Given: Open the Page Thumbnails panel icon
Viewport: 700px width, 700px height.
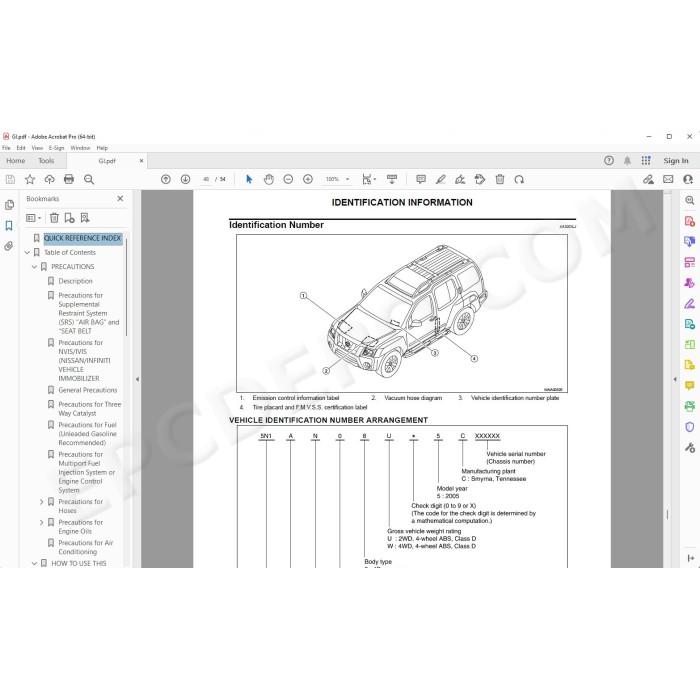Looking at the screenshot, I should [x=9, y=205].
